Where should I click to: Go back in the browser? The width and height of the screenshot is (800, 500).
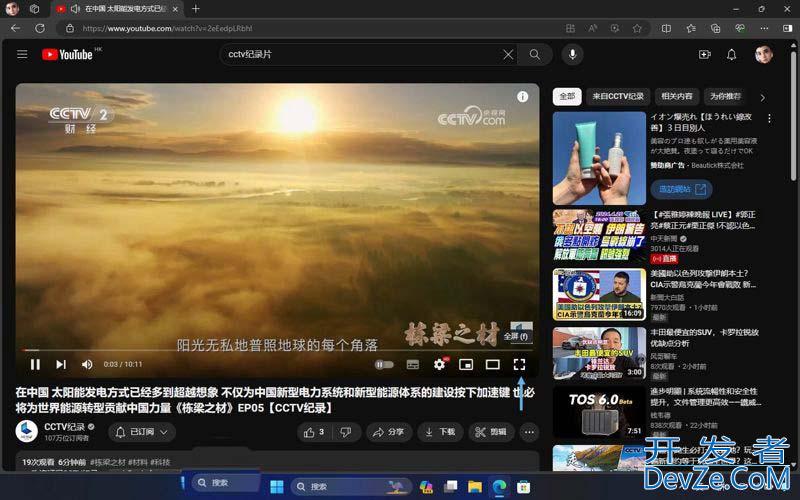click(x=15, y=28)
